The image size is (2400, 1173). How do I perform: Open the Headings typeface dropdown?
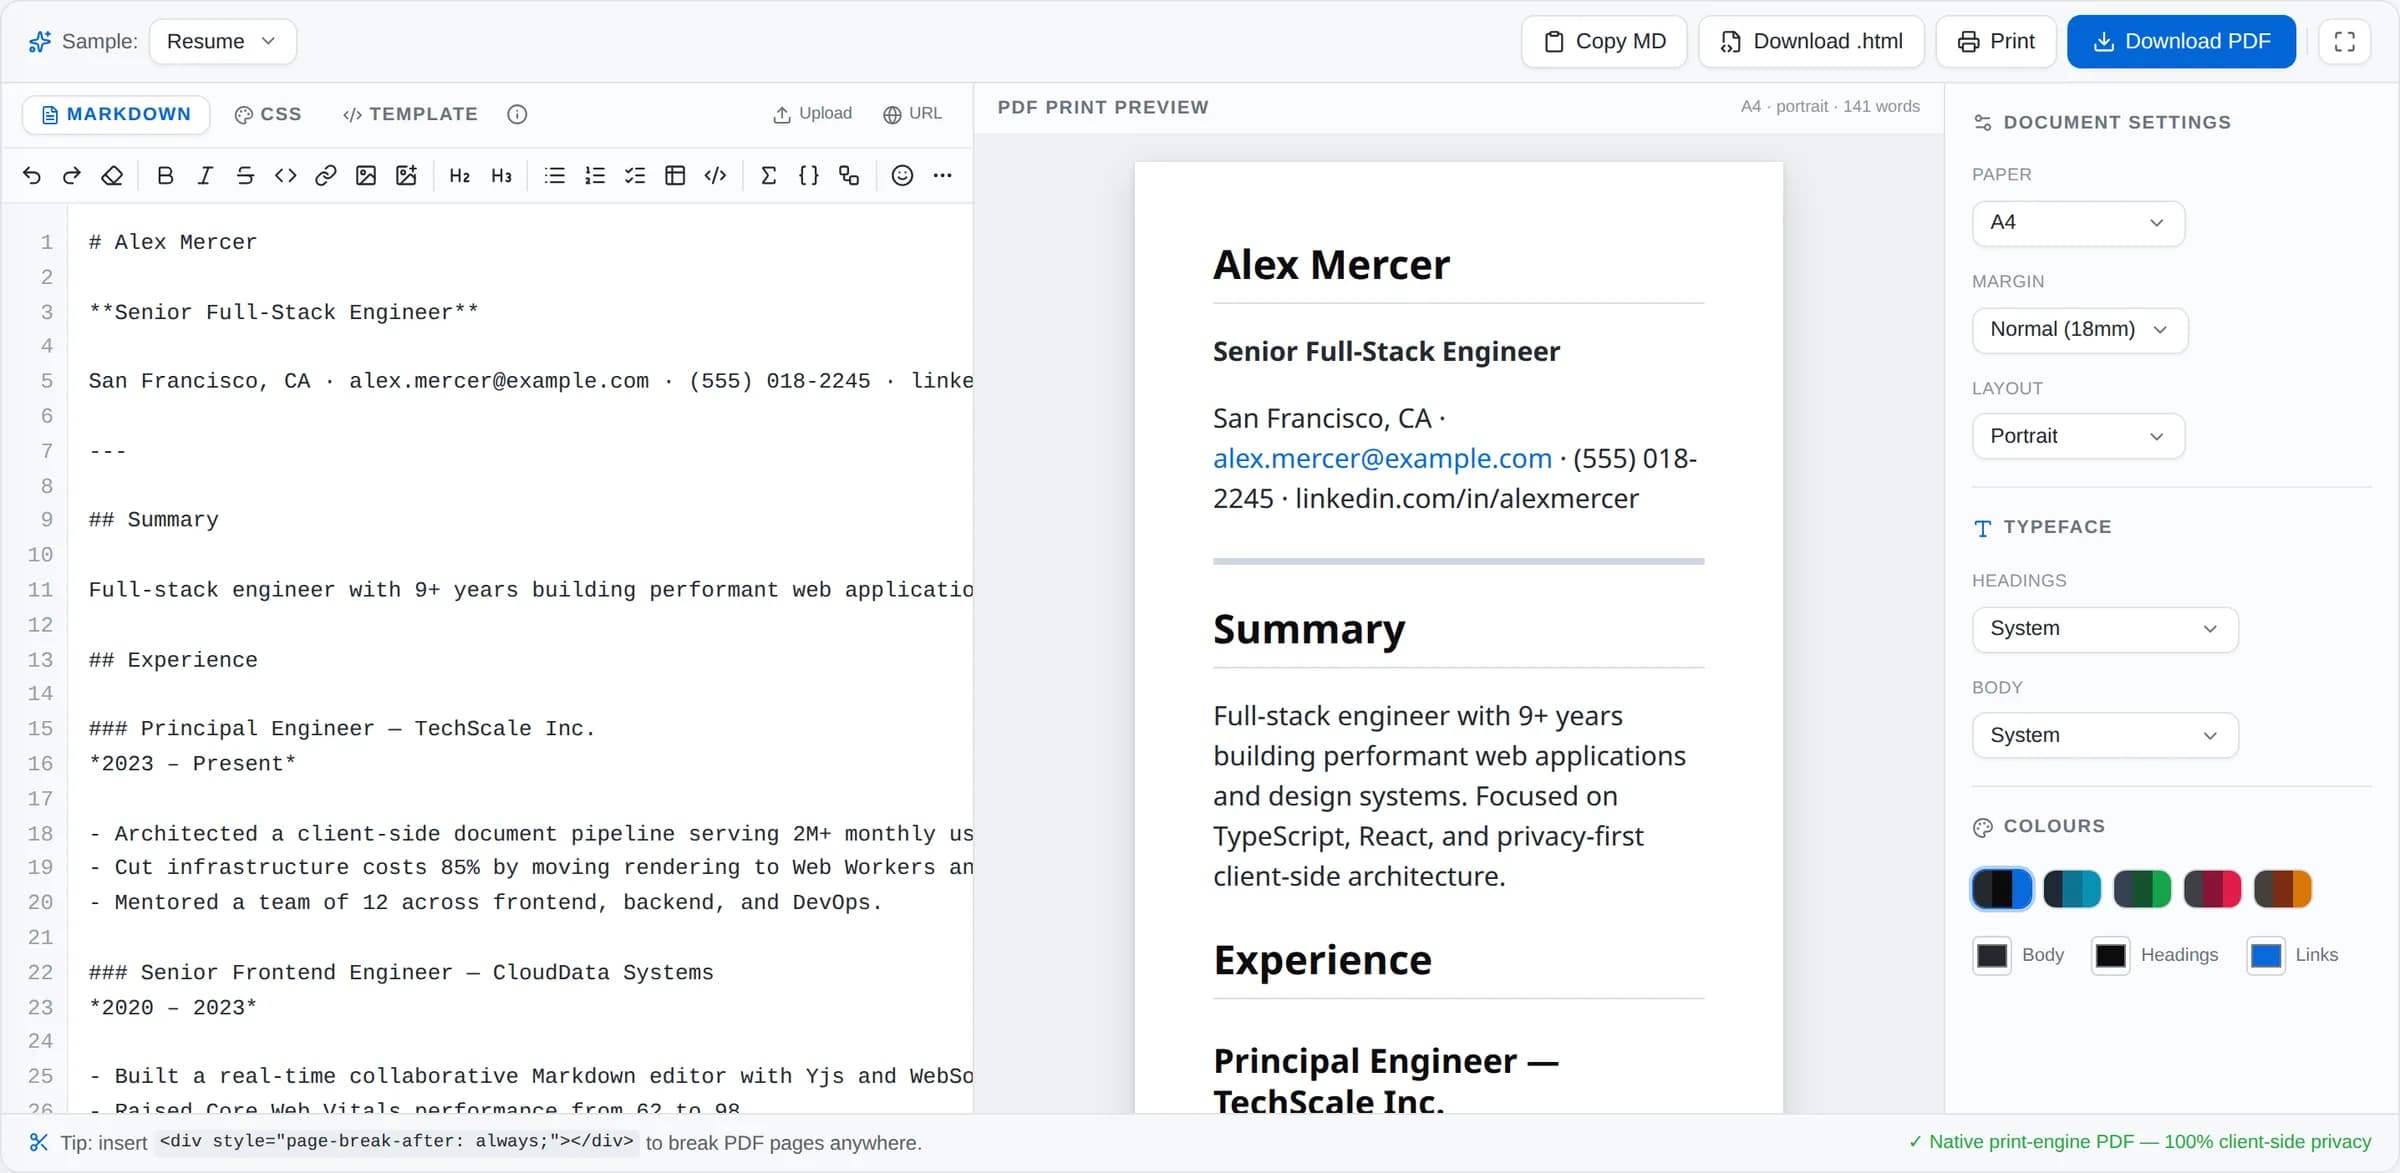point(2105,629)
